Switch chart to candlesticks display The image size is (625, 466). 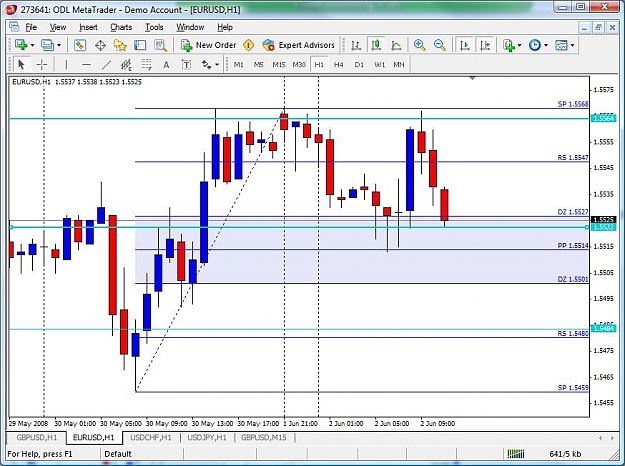coord(376,45)
